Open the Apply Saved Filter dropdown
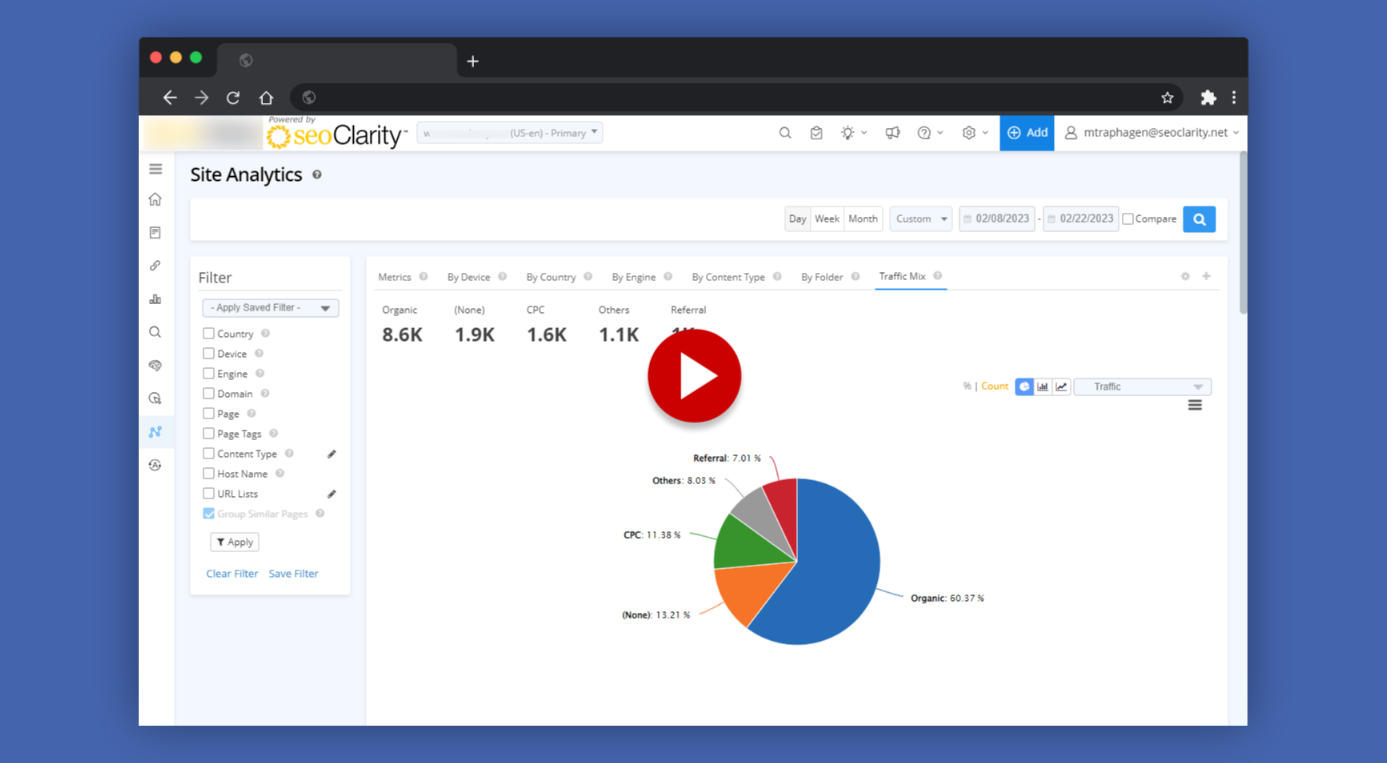The width and height of the screenshot is (1387, 763). pyautogui.click(x=270, y=308)
